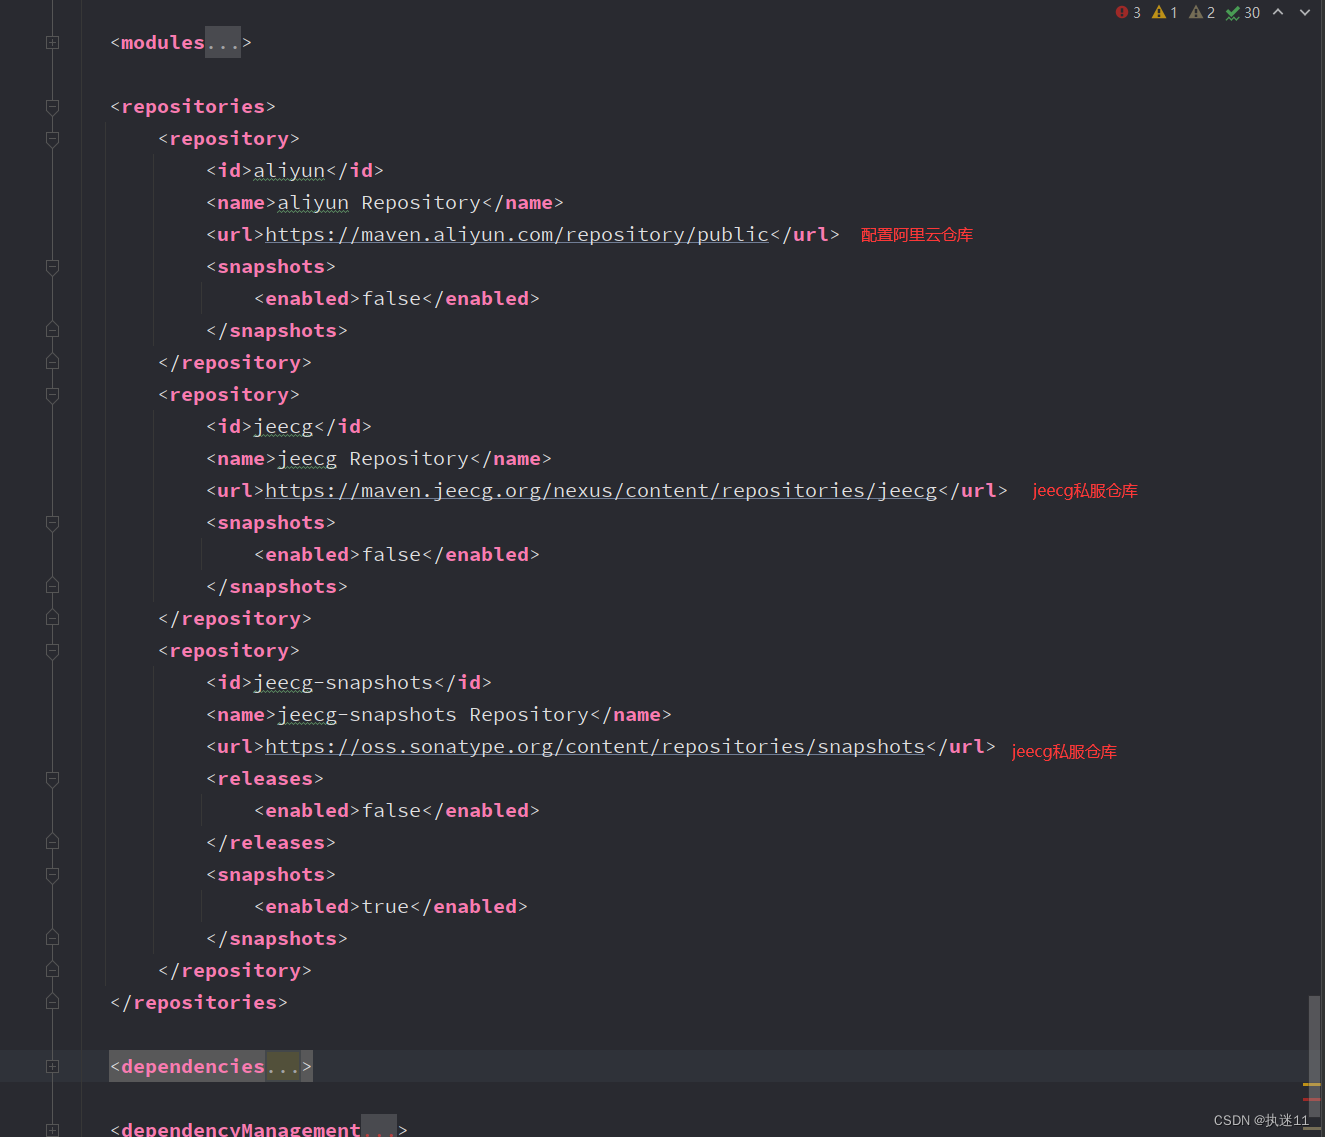Image resolution: width=1325 pixels, height=1137 pixels.
Task: Collapse the jeecg repository block fold
Action: tap(52, 395)
